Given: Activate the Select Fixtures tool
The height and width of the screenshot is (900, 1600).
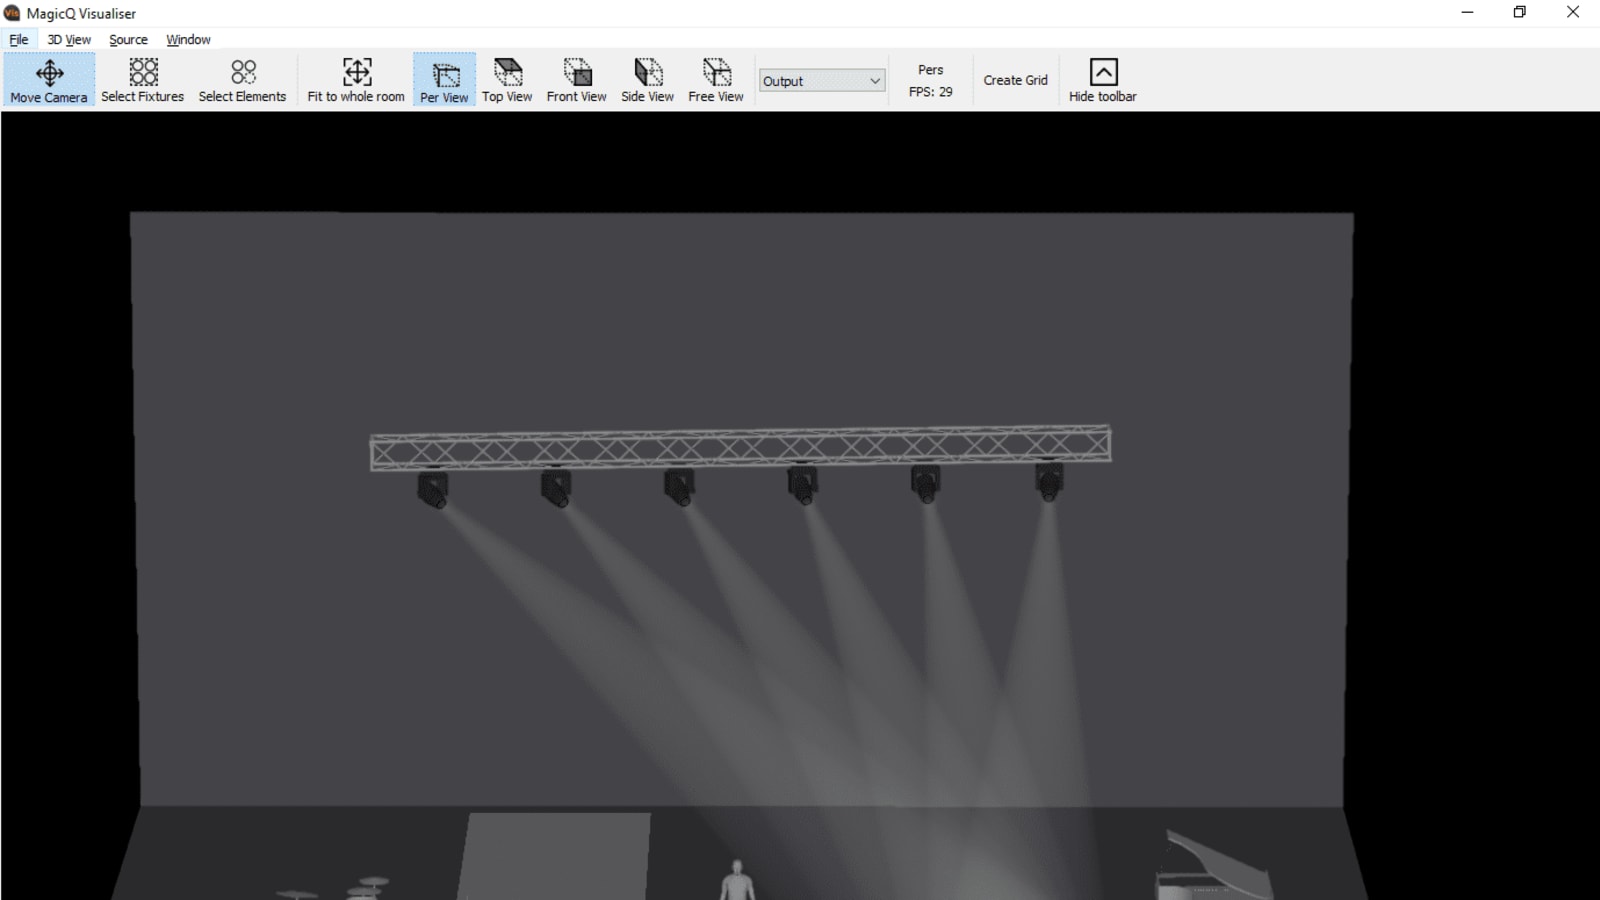Looking at the screenshot, I should click(142, 80).
